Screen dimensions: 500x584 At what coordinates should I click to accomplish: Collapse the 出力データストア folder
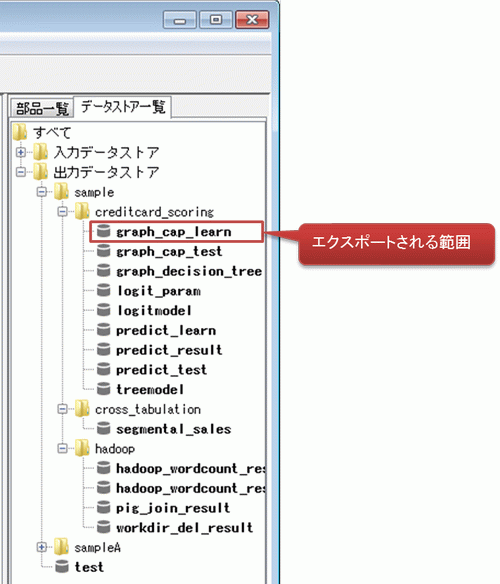click(21, 172)
